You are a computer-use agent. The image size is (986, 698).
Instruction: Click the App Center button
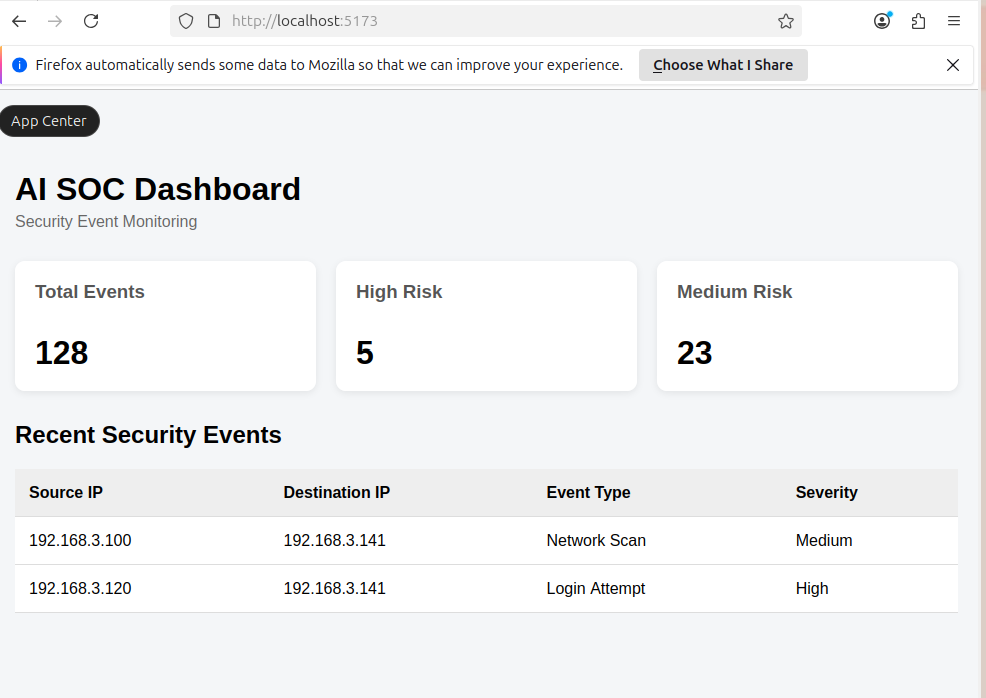click(49, 121)
